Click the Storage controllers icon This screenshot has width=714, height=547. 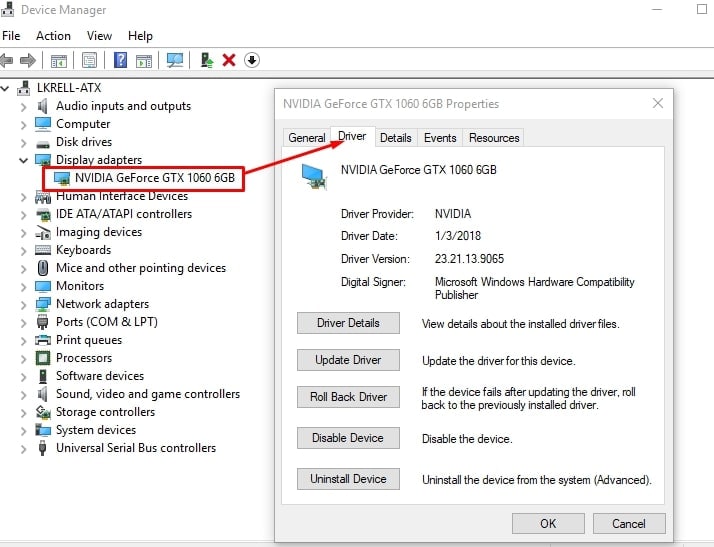tap(43, 412)
